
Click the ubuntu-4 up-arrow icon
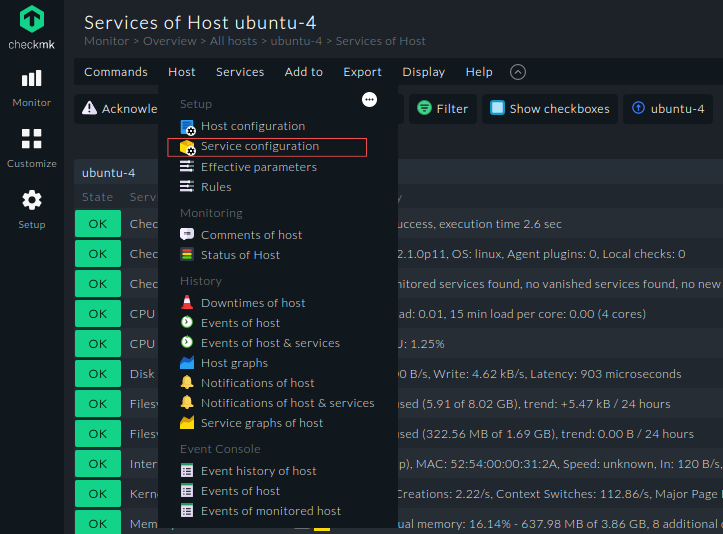(x=638, y=108)
